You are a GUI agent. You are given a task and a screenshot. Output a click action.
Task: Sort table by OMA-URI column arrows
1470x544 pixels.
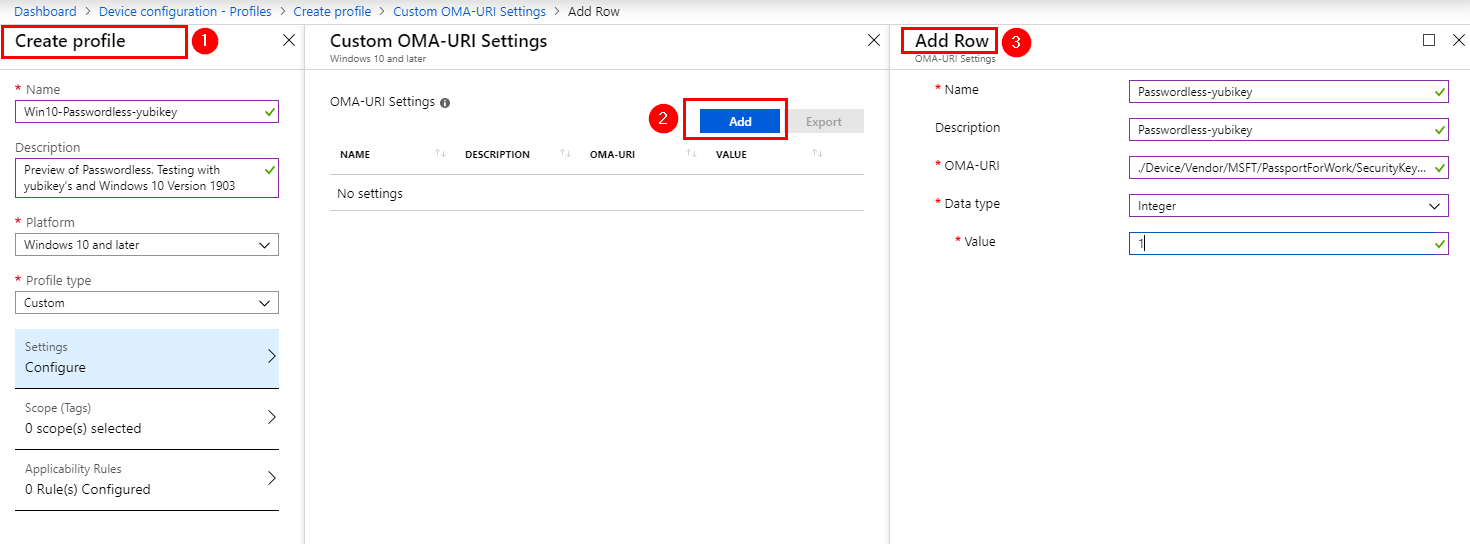(691, 154)
